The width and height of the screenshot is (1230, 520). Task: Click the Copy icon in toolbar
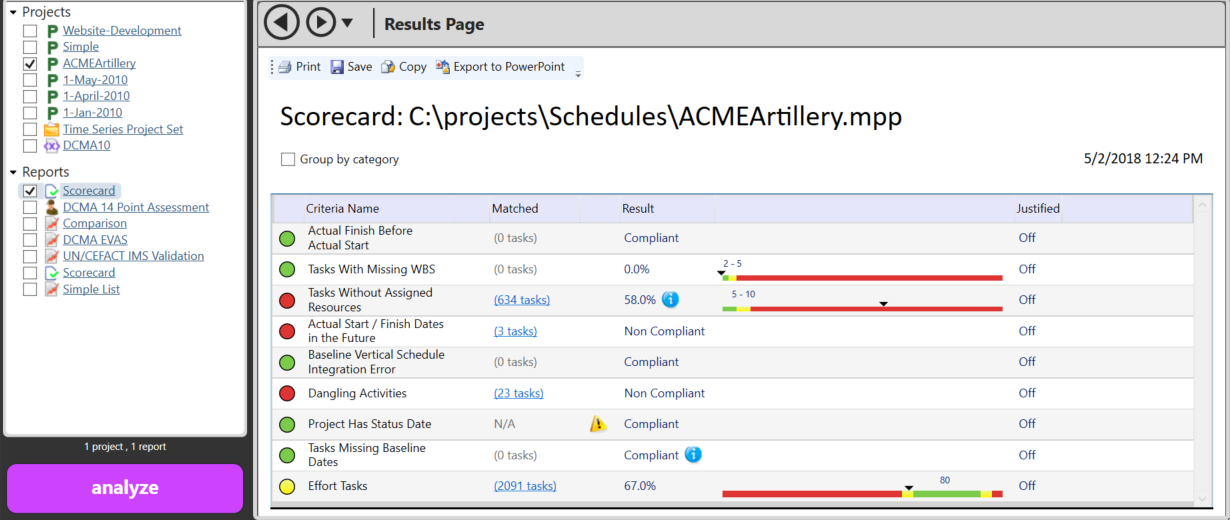(x=387, y=67)
